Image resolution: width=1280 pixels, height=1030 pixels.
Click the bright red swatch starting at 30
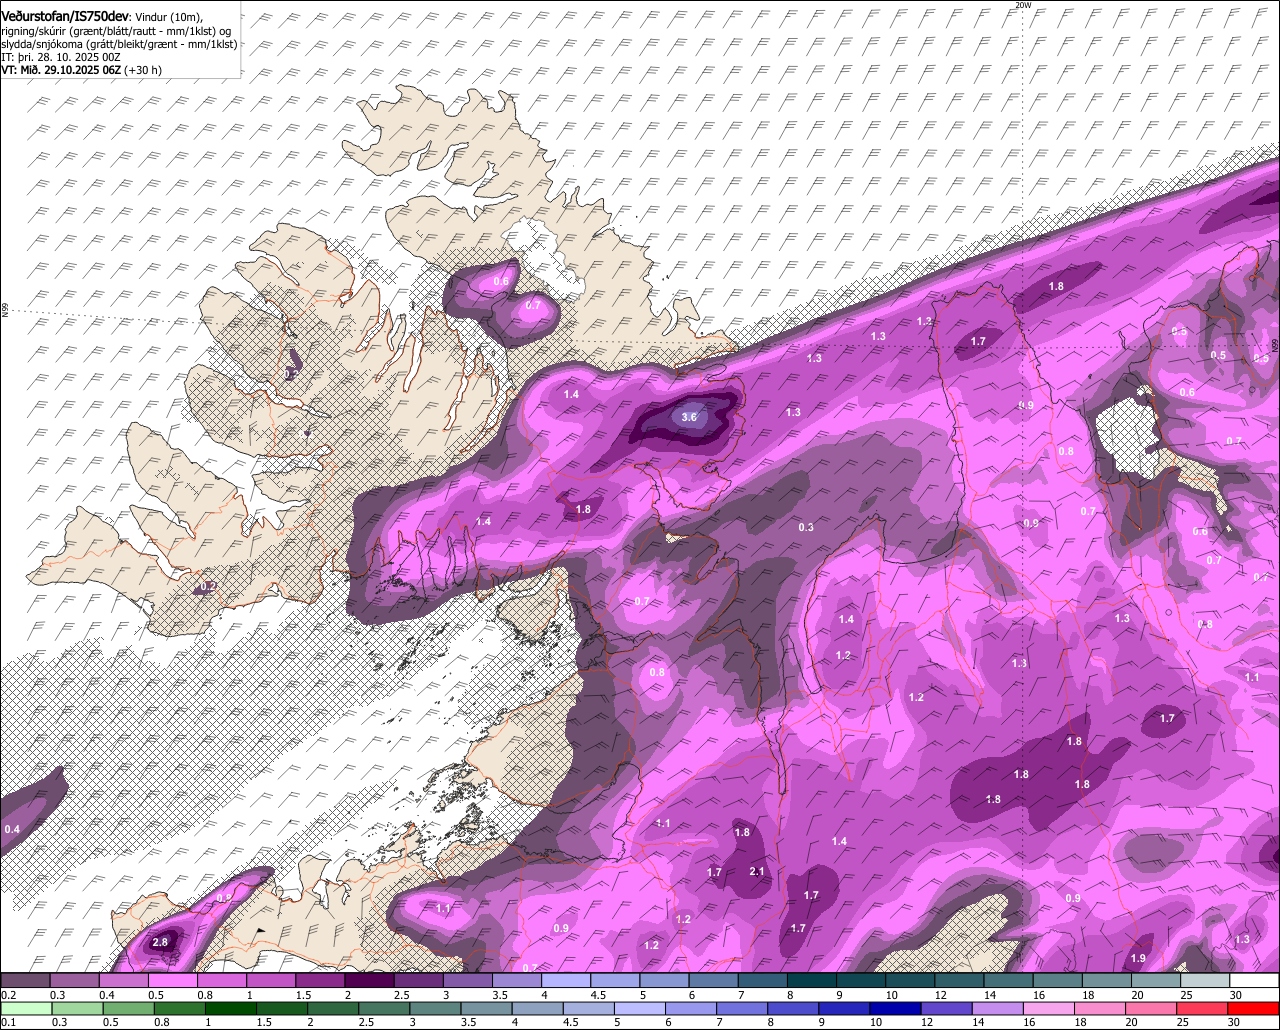[1254, 1009]
